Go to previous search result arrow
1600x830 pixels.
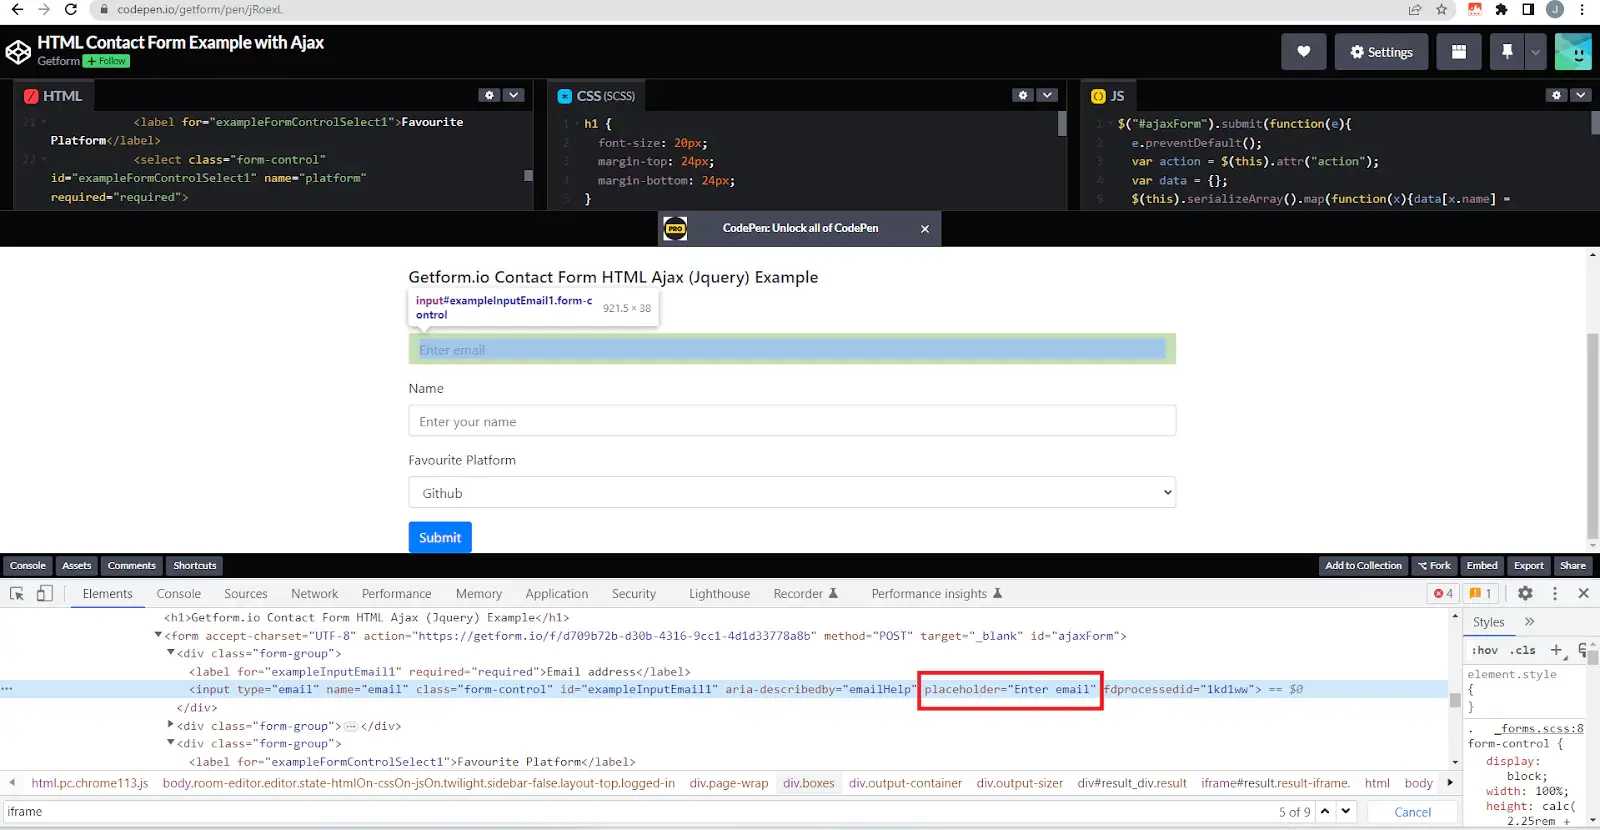pos(1325,811)
